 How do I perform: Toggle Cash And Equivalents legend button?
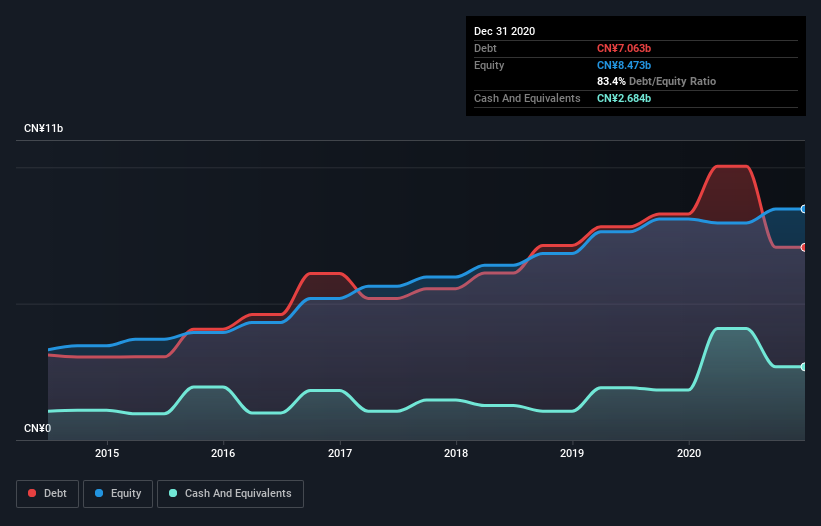click(x=230, y=494)
